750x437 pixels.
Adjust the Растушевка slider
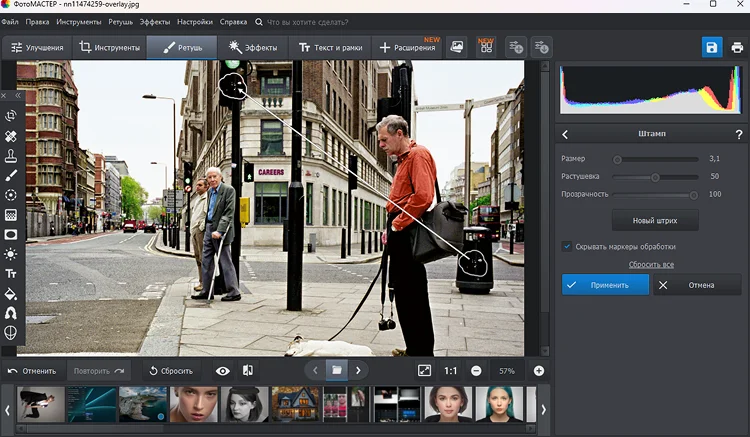pyautogui.click(x=655, y=177)
